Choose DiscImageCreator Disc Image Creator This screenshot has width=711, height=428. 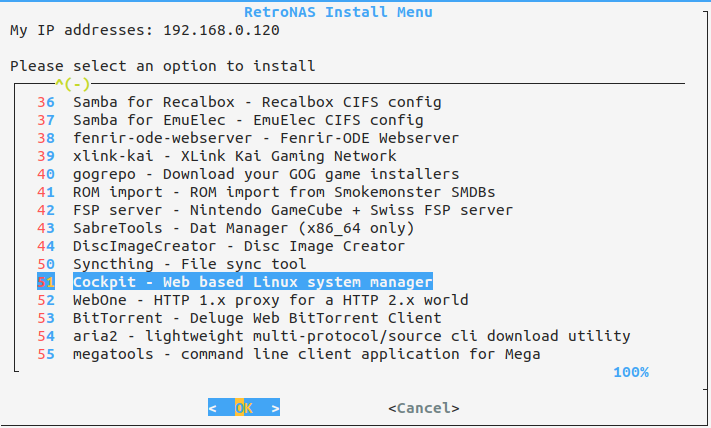click(x=221, y=246)
